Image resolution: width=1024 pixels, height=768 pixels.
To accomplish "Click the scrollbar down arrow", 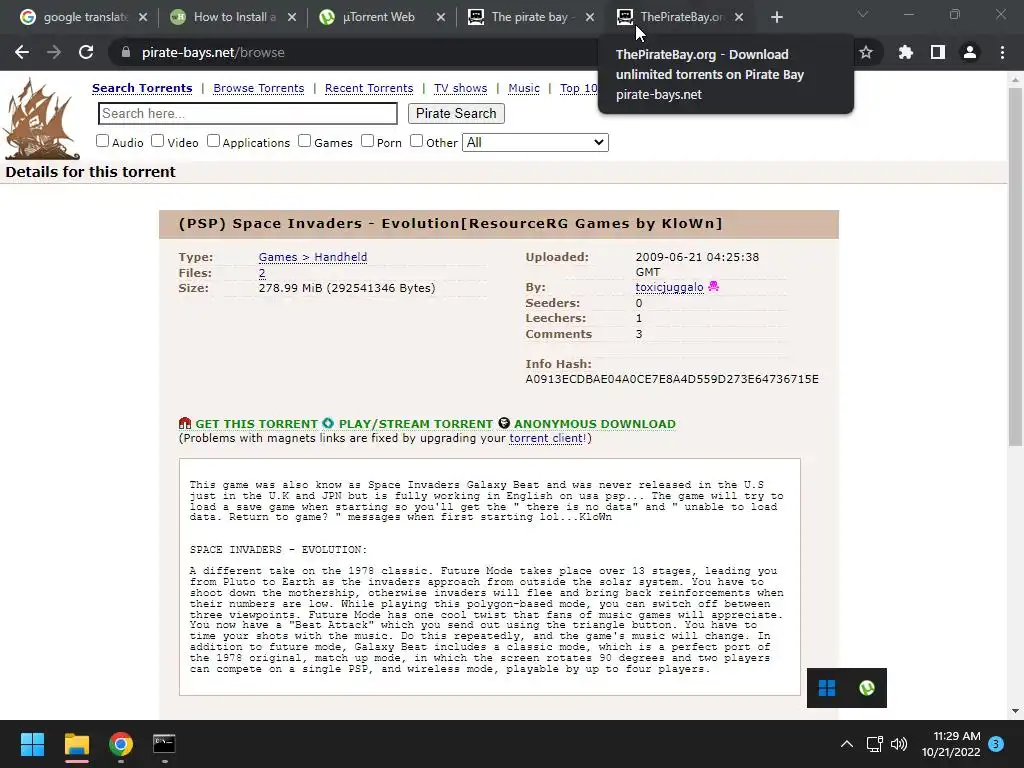I will 1015,711.
